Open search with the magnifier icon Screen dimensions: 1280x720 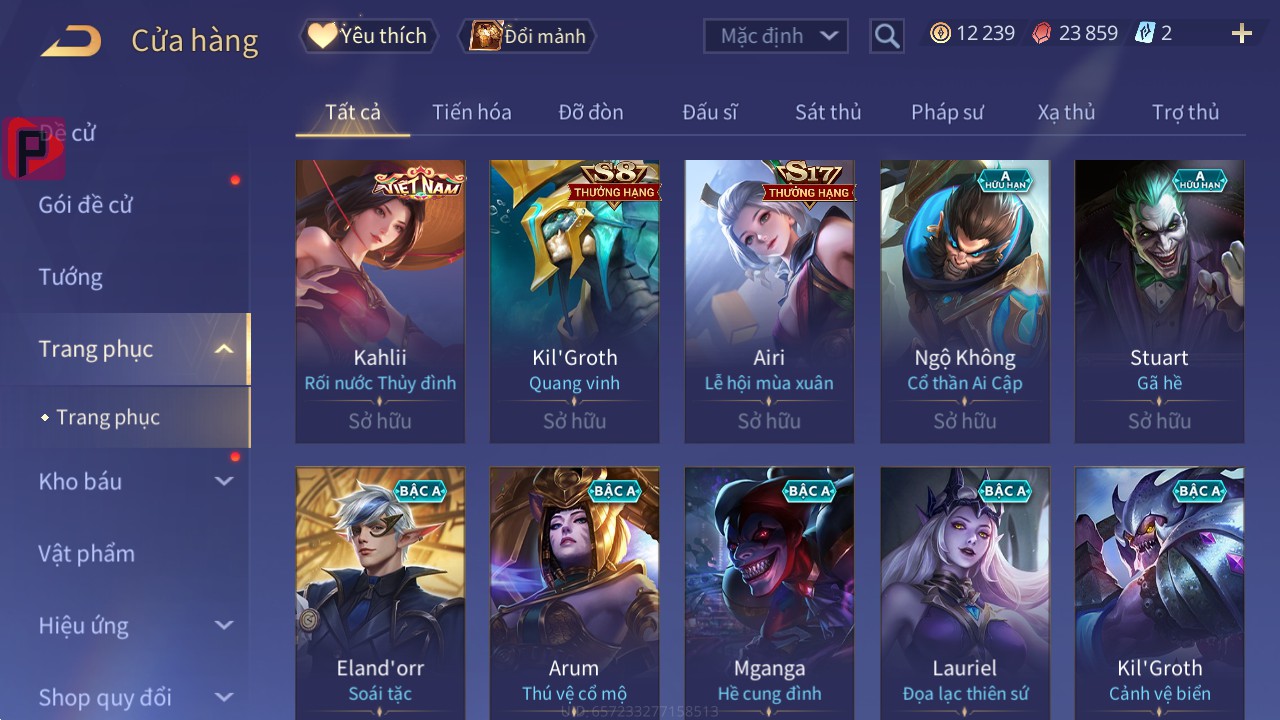point(887,36)
